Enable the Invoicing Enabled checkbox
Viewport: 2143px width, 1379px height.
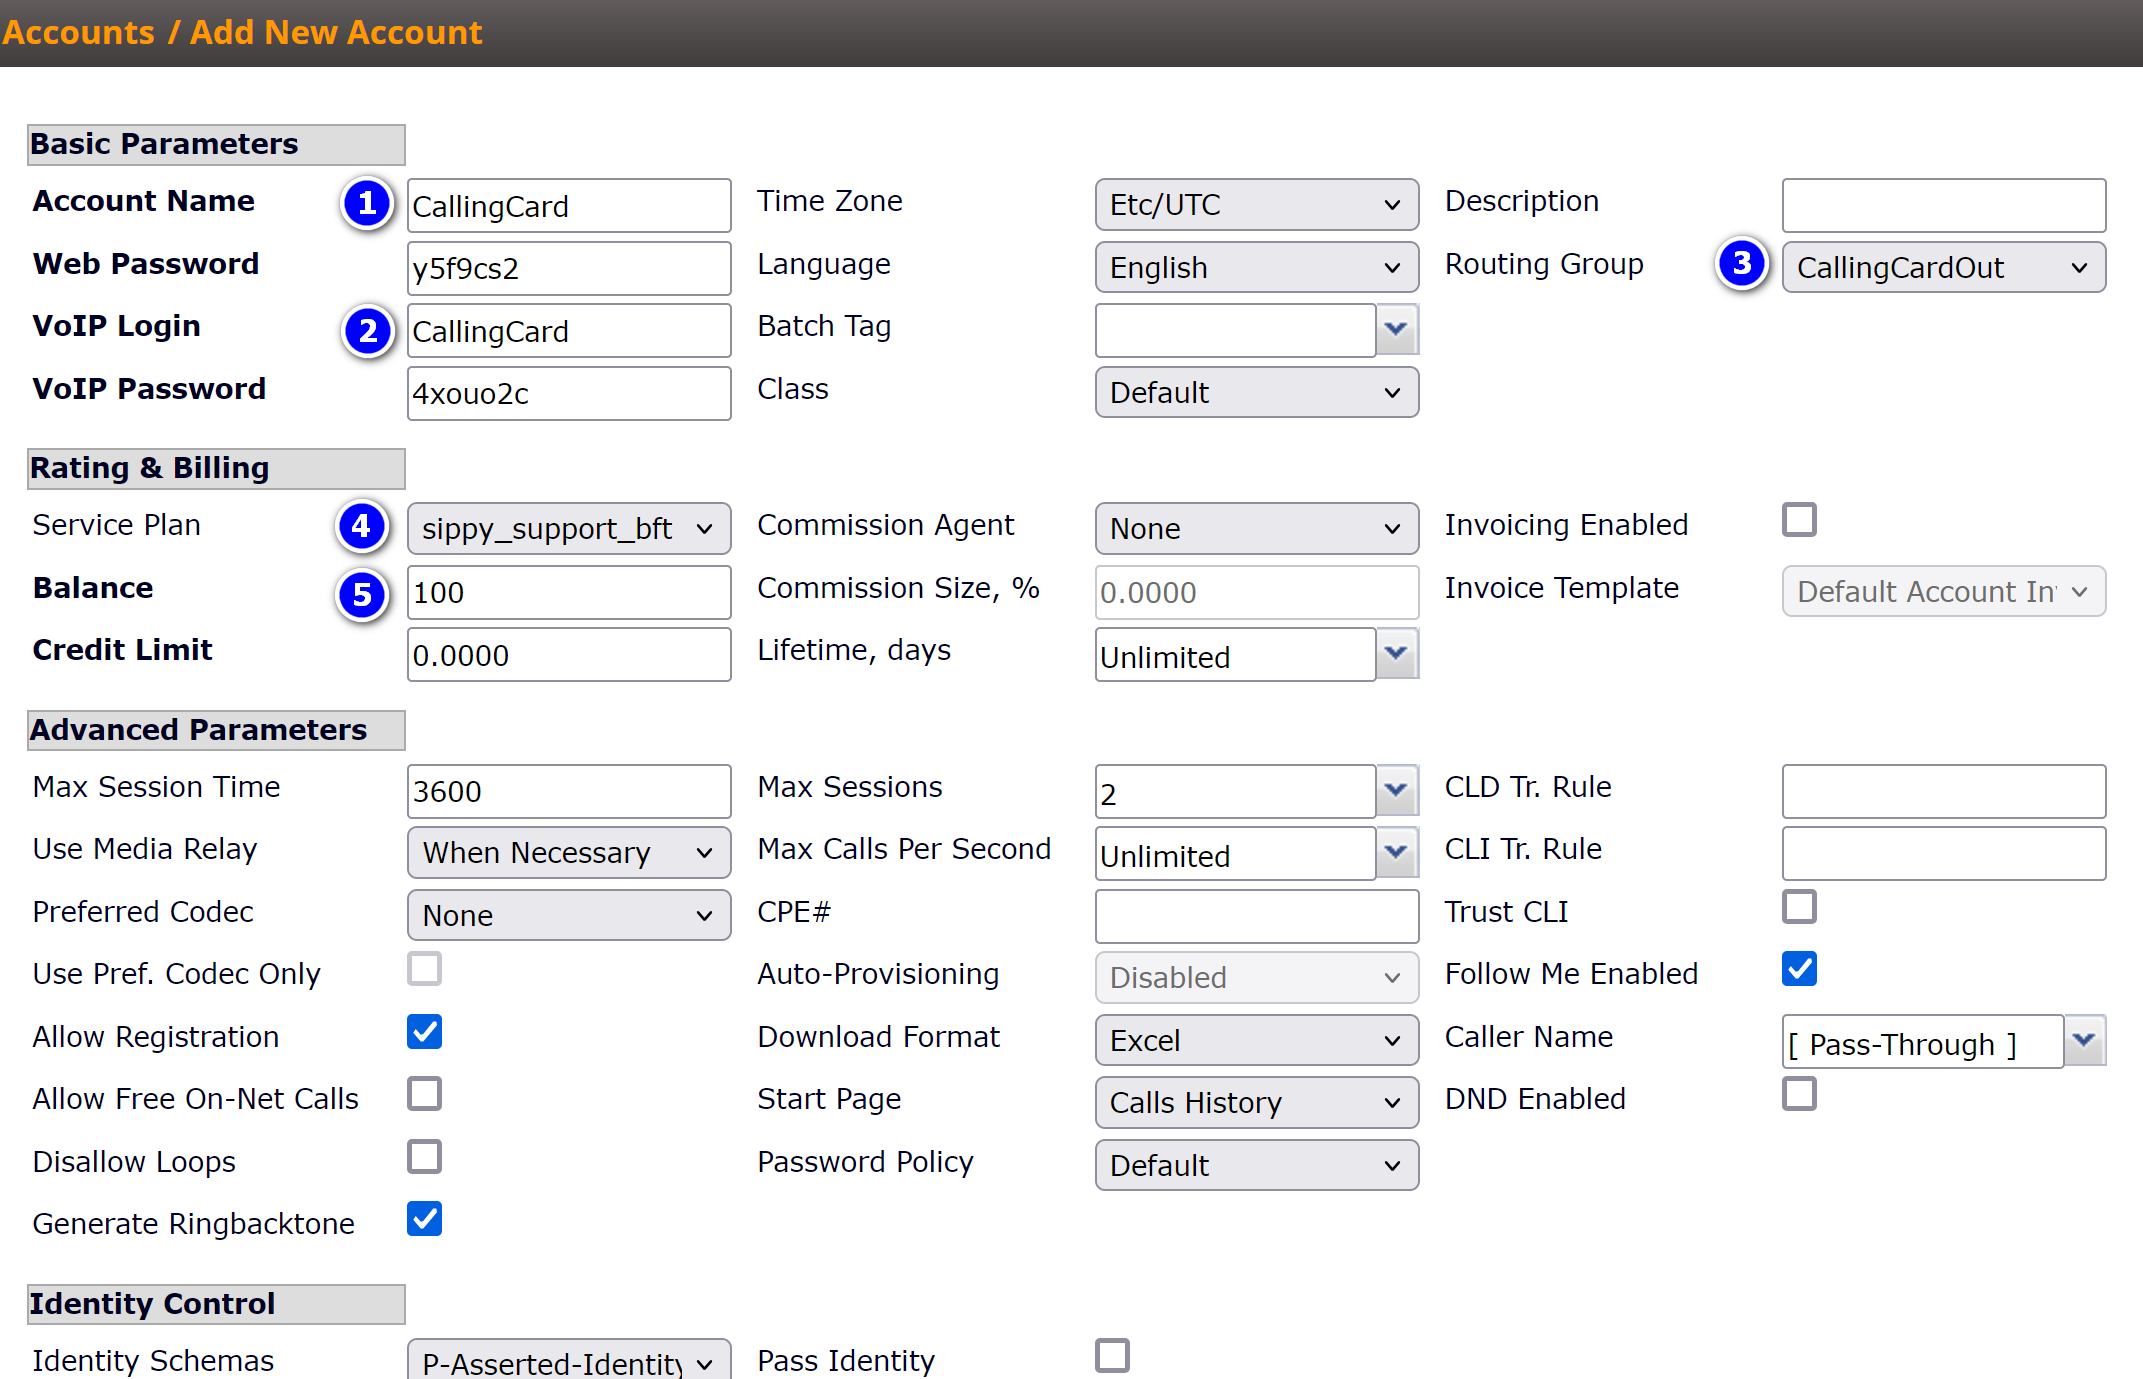(x=1798, y=521)
